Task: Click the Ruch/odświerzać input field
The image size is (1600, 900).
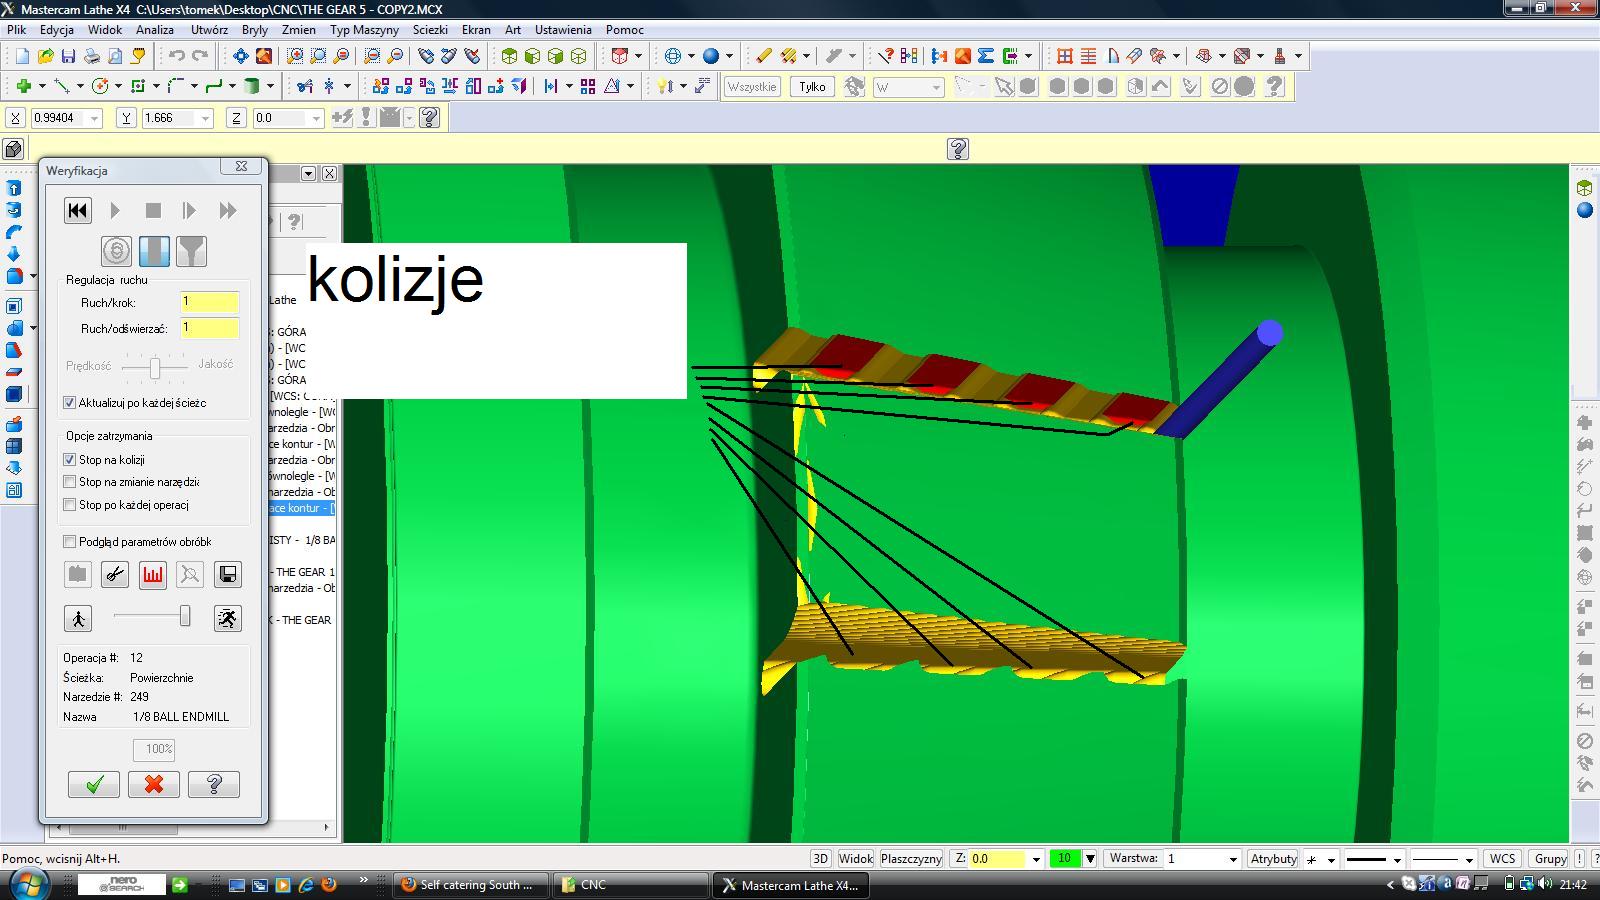Action: click(210, 328)
